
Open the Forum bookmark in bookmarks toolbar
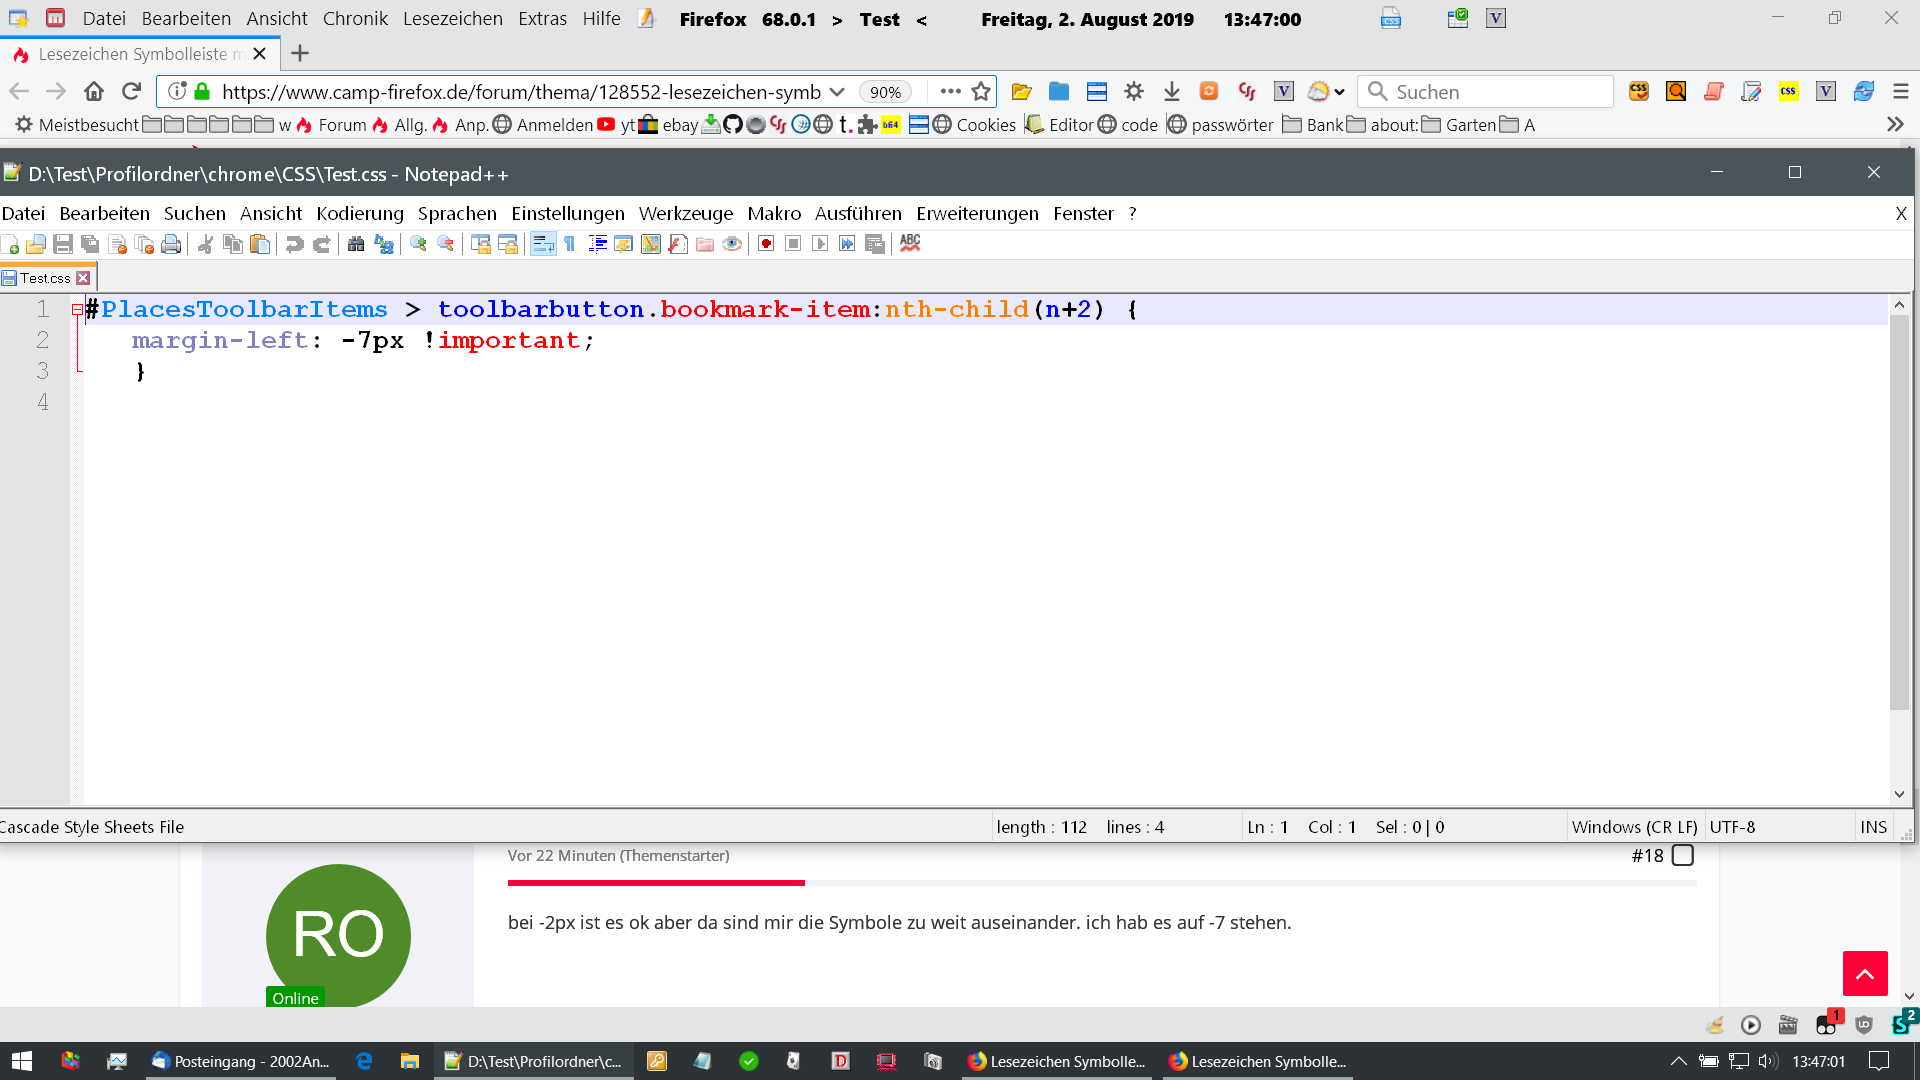[x=341, y=125]
